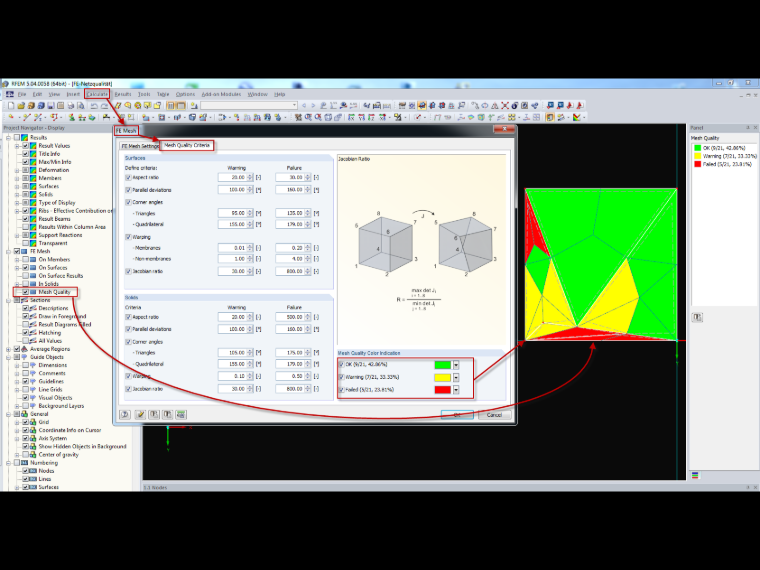This screenshot has height=570, width=760.
Task: Switch to FE Mesh Settings tab
Action: click(140, 146)
